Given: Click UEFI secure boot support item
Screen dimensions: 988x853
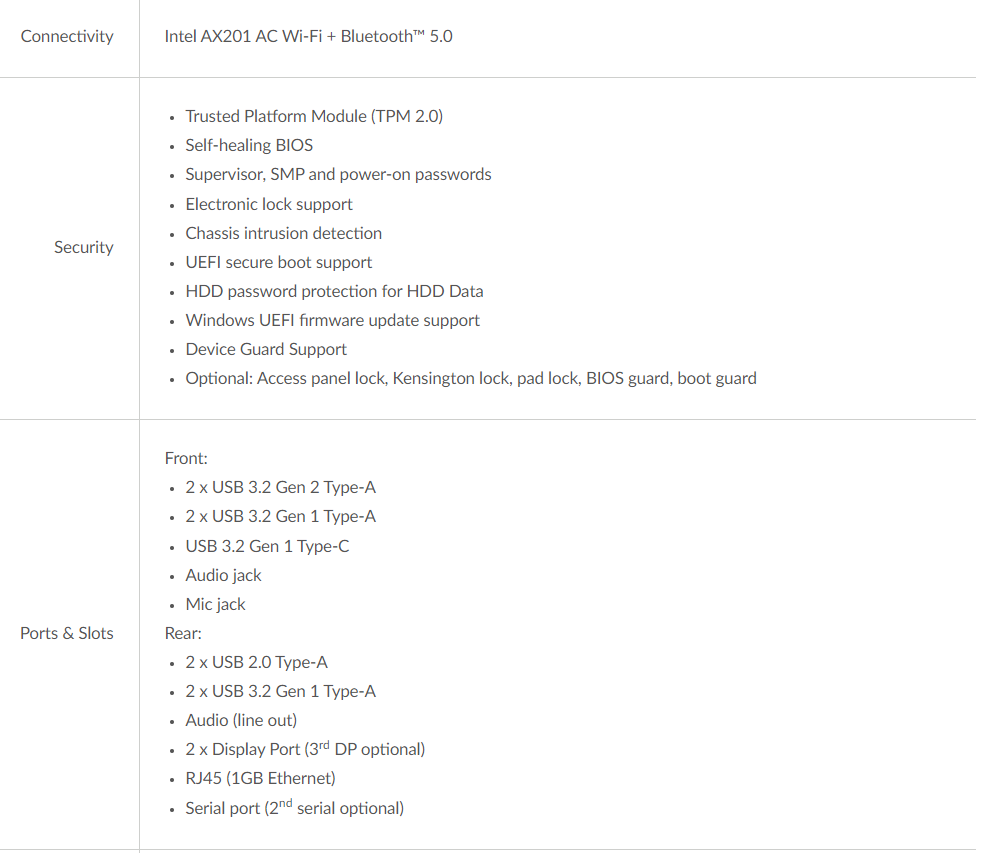Looking at the screenshot, I should 279,262.
